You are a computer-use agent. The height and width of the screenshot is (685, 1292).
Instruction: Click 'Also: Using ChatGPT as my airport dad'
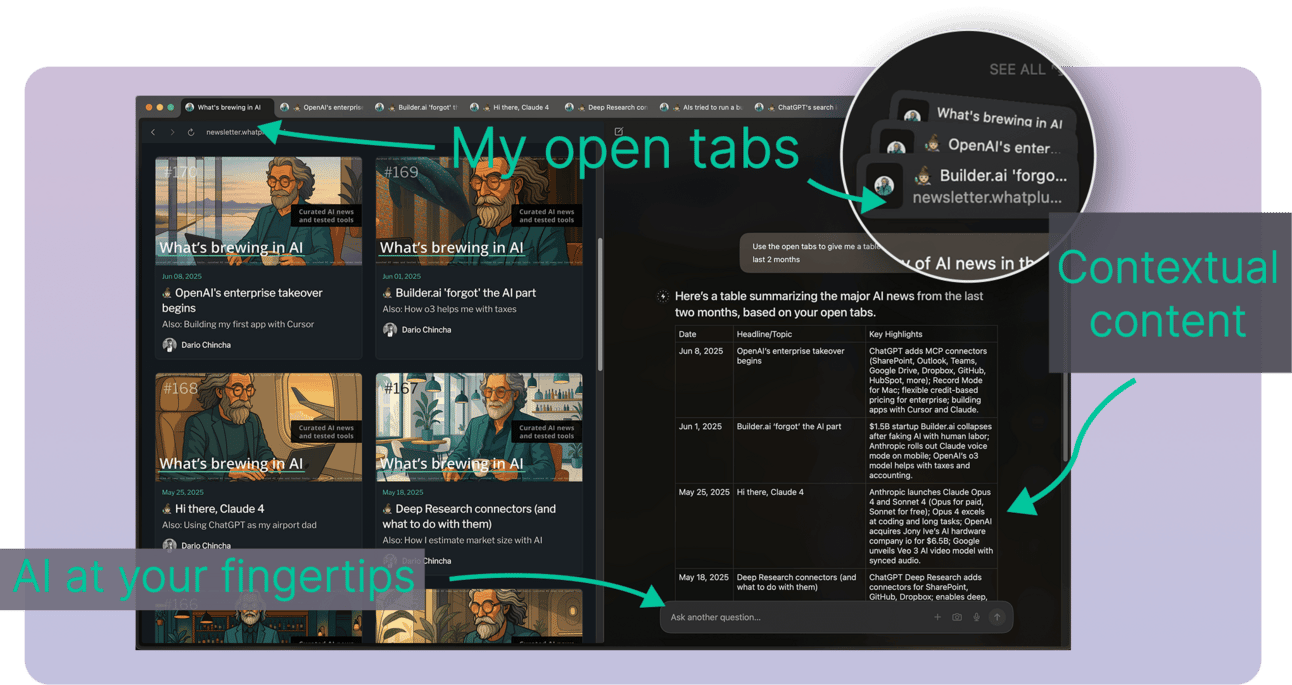click(239, 525)
